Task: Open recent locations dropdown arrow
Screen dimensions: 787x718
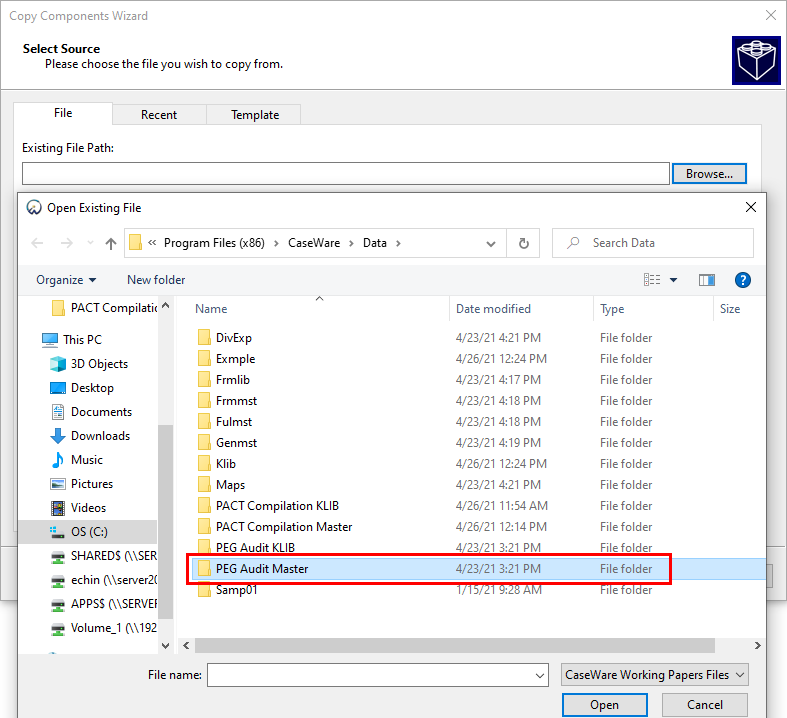Action: pyautogui.click(x=90, y=243)
